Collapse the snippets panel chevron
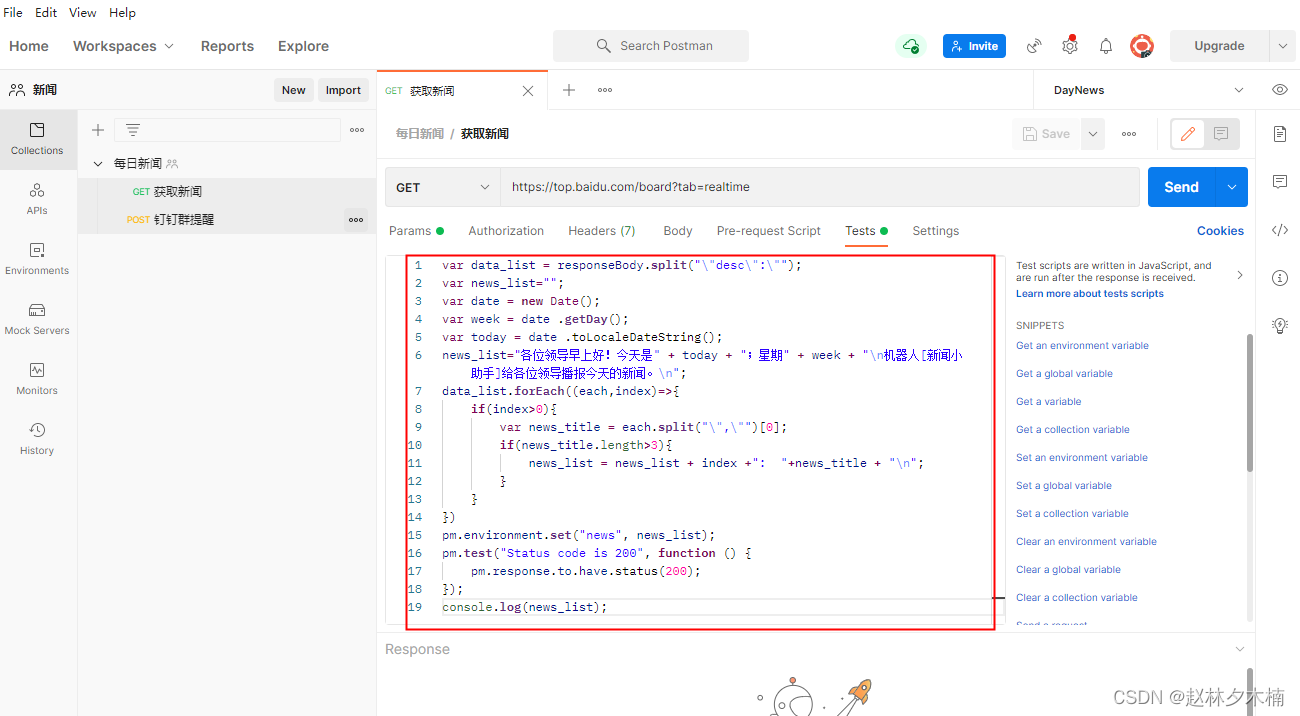Screen dimensions: 1300x716 click(1240, 274)
